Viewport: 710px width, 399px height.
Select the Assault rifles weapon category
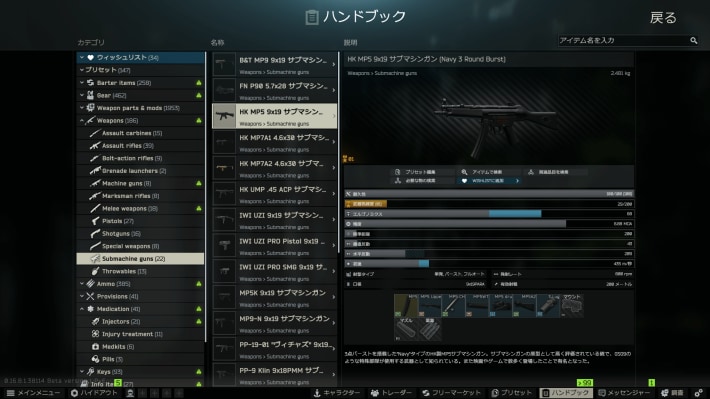140,146
